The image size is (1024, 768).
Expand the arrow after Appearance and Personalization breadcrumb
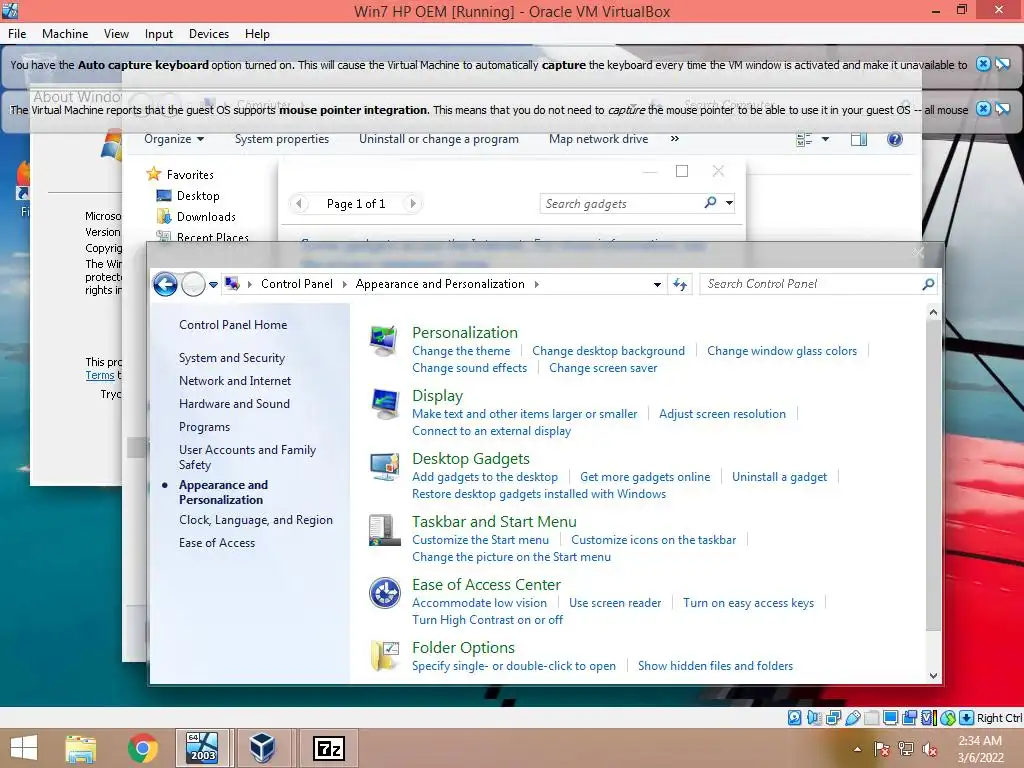537,284
